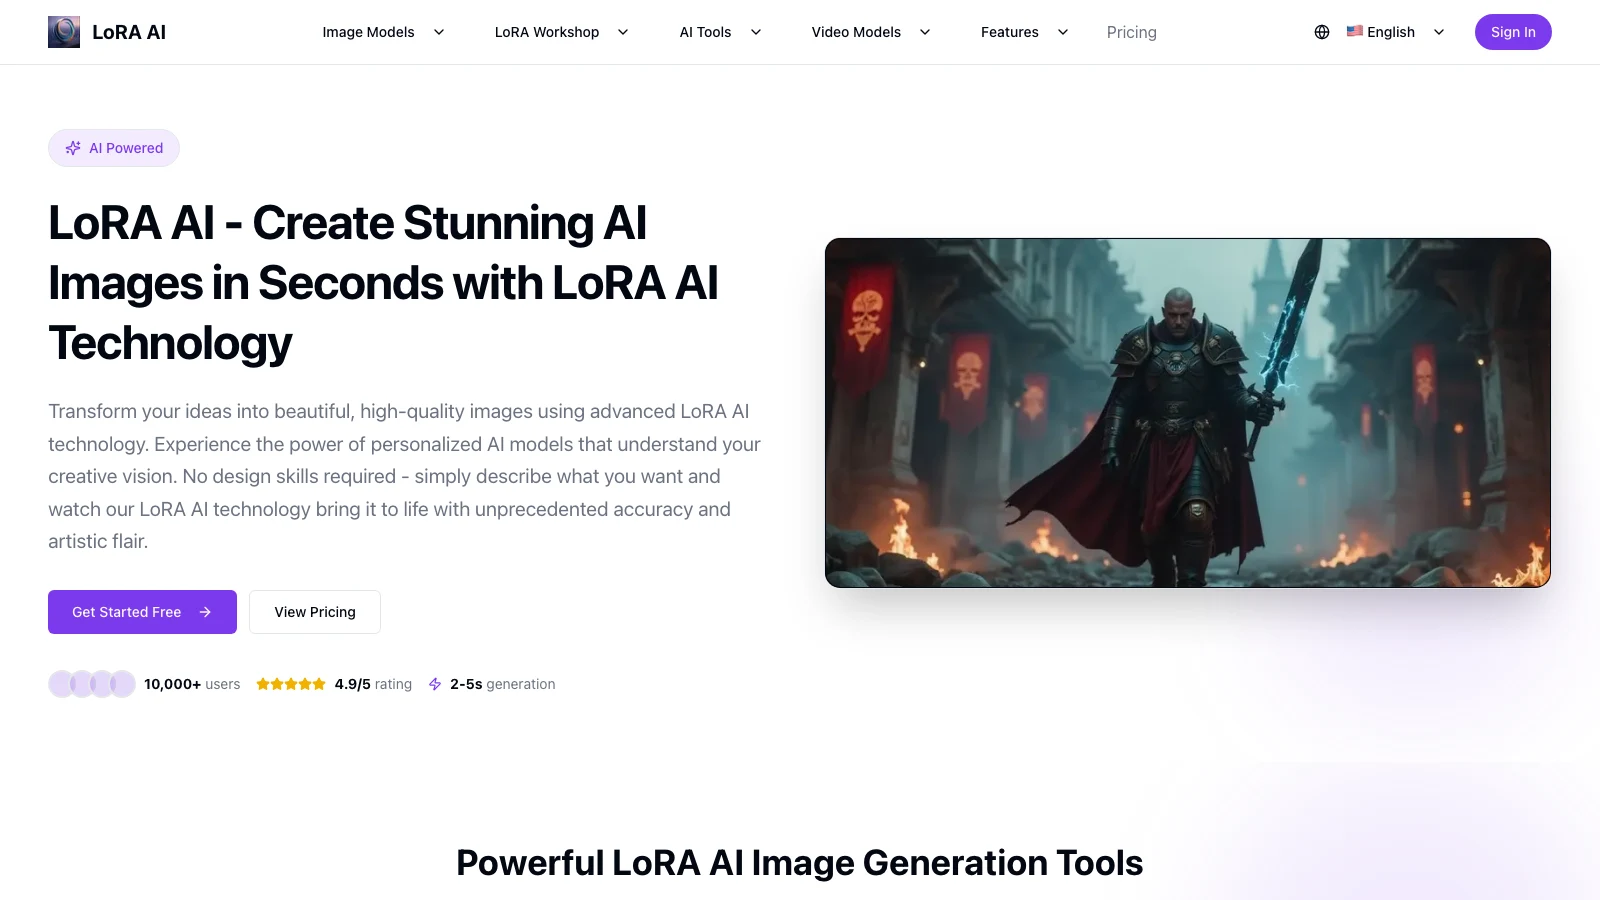Open the Image Models menu
Image resolution: width=1600 pixels, height=900 pixels.
point(368,32)
